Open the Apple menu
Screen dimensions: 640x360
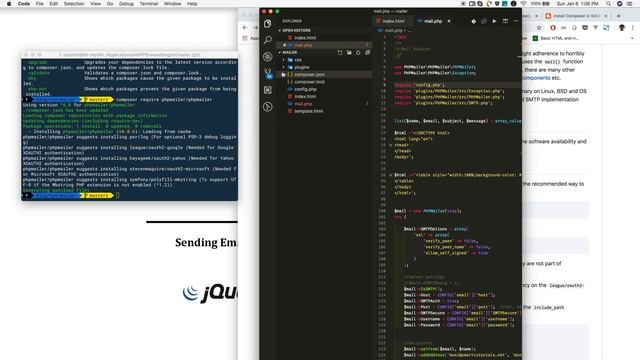pyautogui.click(x=9, y=4)
